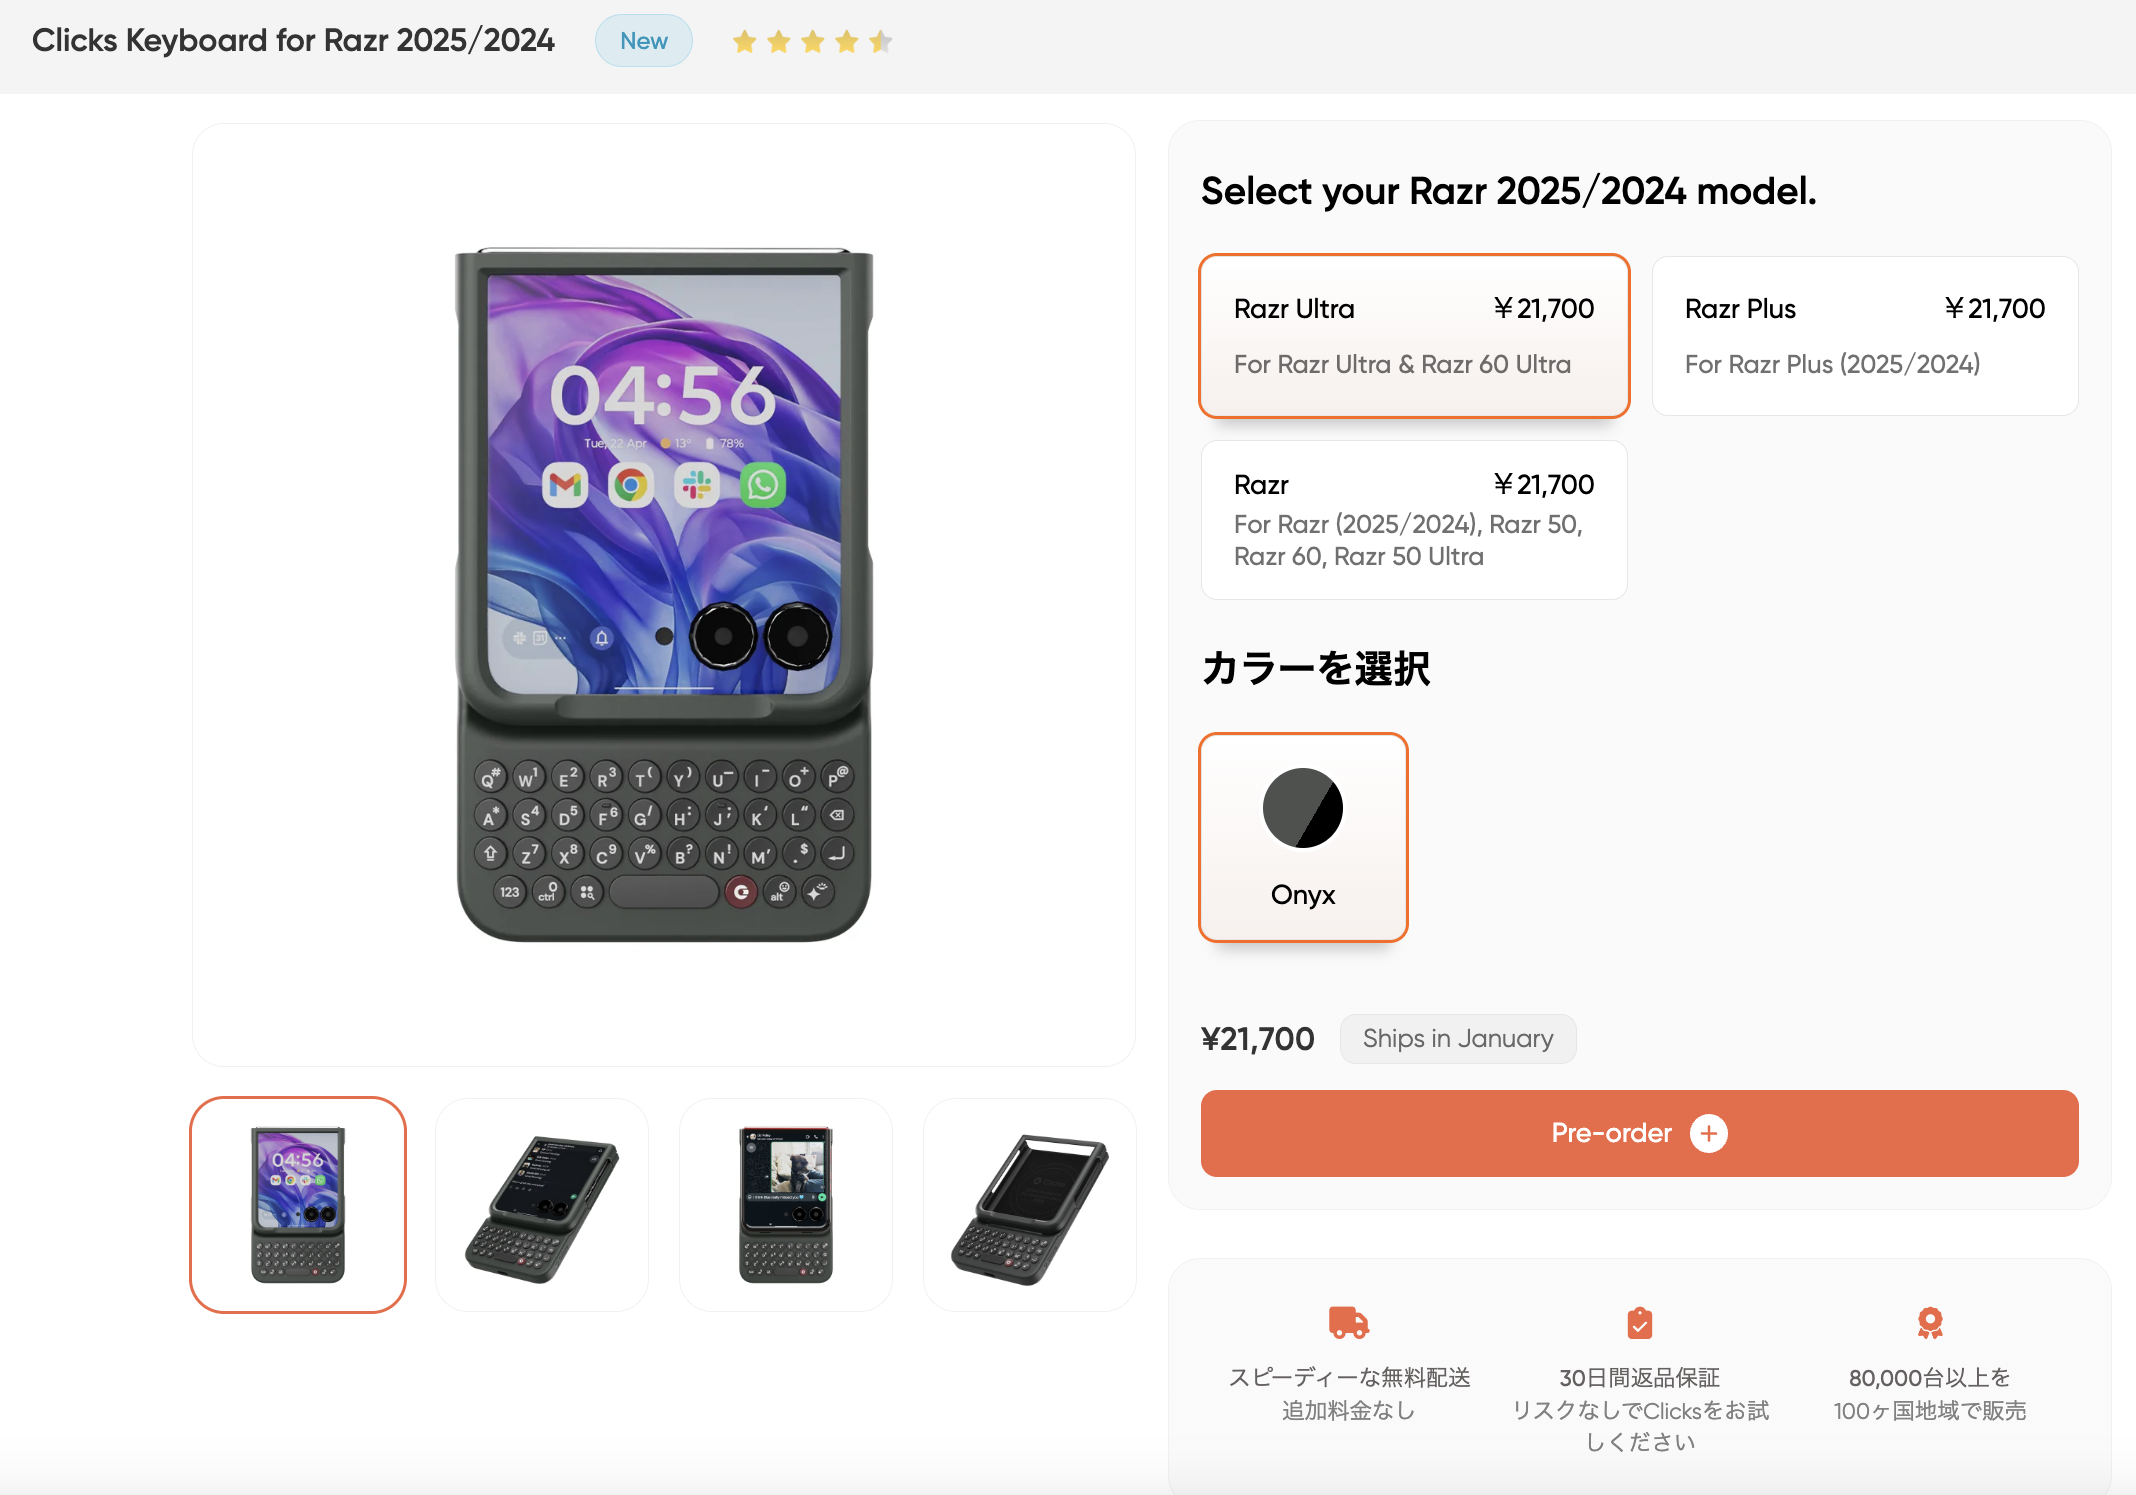Click the Chrome icon on phone screen
Screen dimensions: 2136x1495
[x=630, y=485]
